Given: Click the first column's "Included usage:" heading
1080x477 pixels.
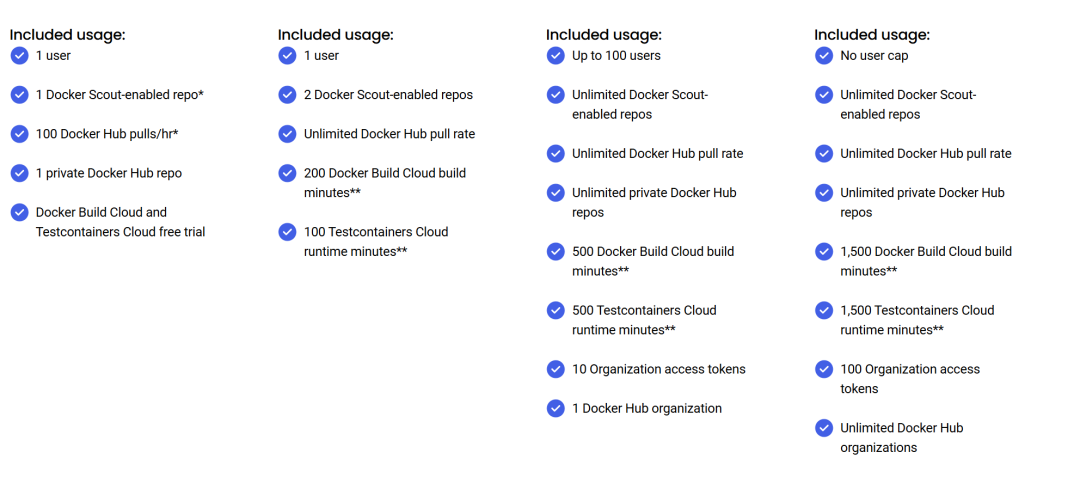Looking at the screenshot, I should 68,35.
